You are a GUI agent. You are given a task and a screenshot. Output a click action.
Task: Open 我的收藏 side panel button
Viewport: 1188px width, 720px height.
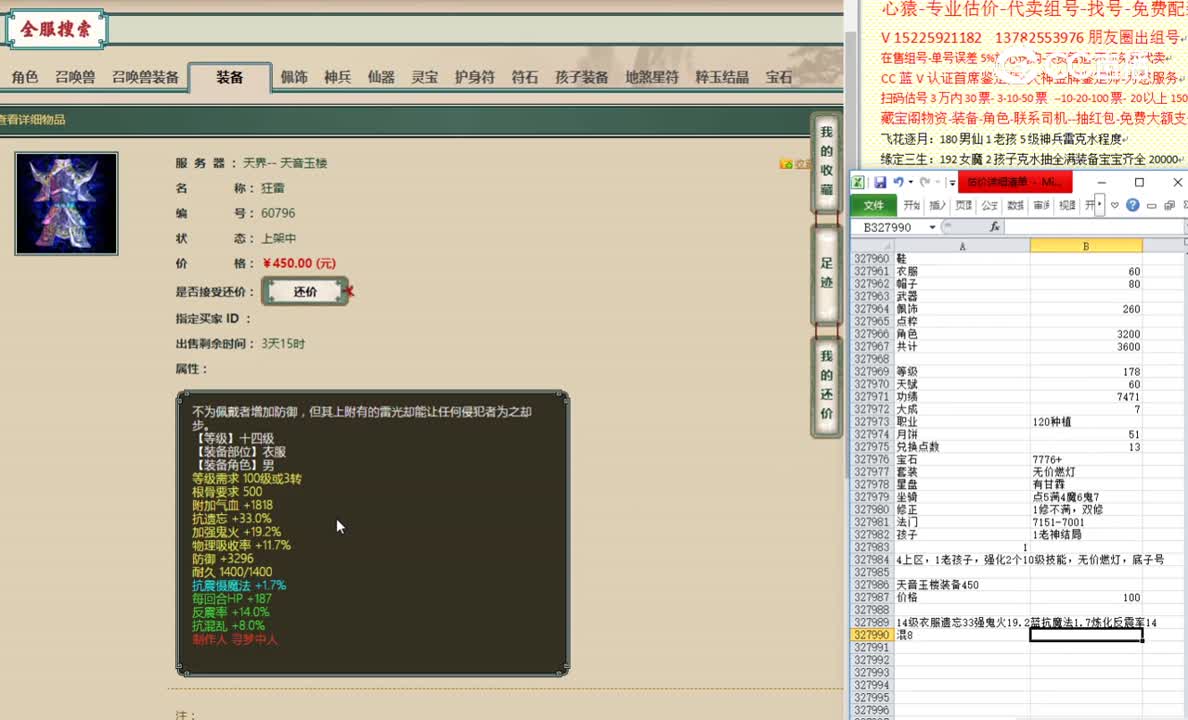point(826,160)
